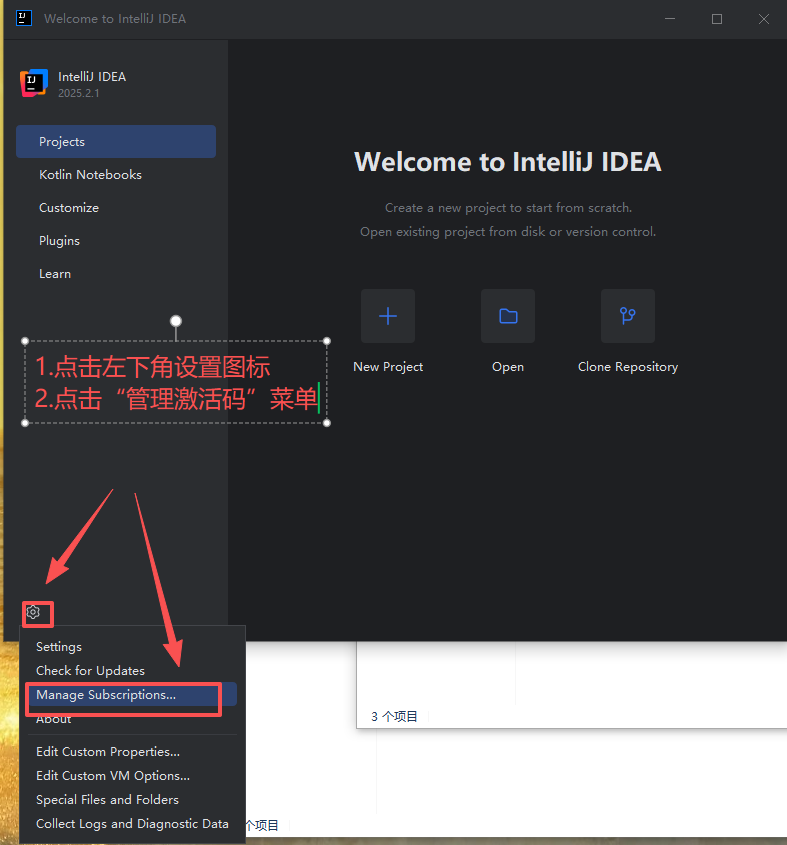
Task: Select Check for Updates menu item
Action: (90, 671)
